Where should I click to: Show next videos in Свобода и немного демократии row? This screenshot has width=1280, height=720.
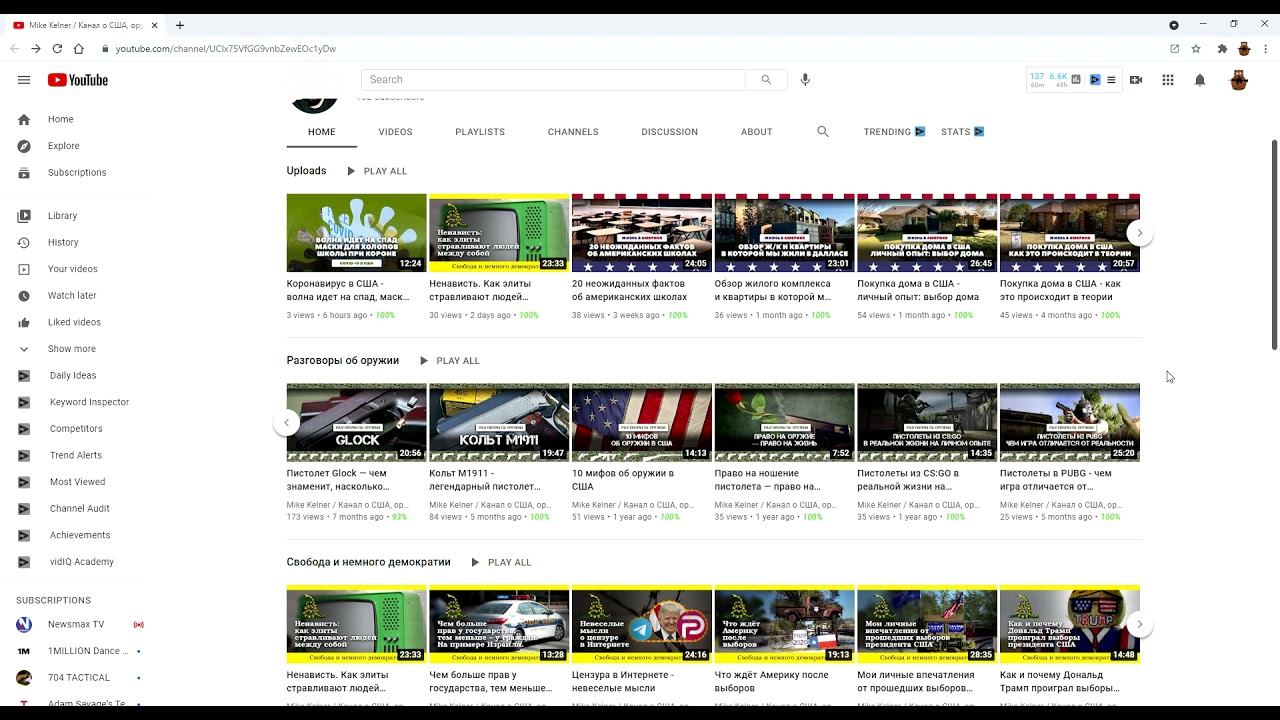click(1139, 624)
